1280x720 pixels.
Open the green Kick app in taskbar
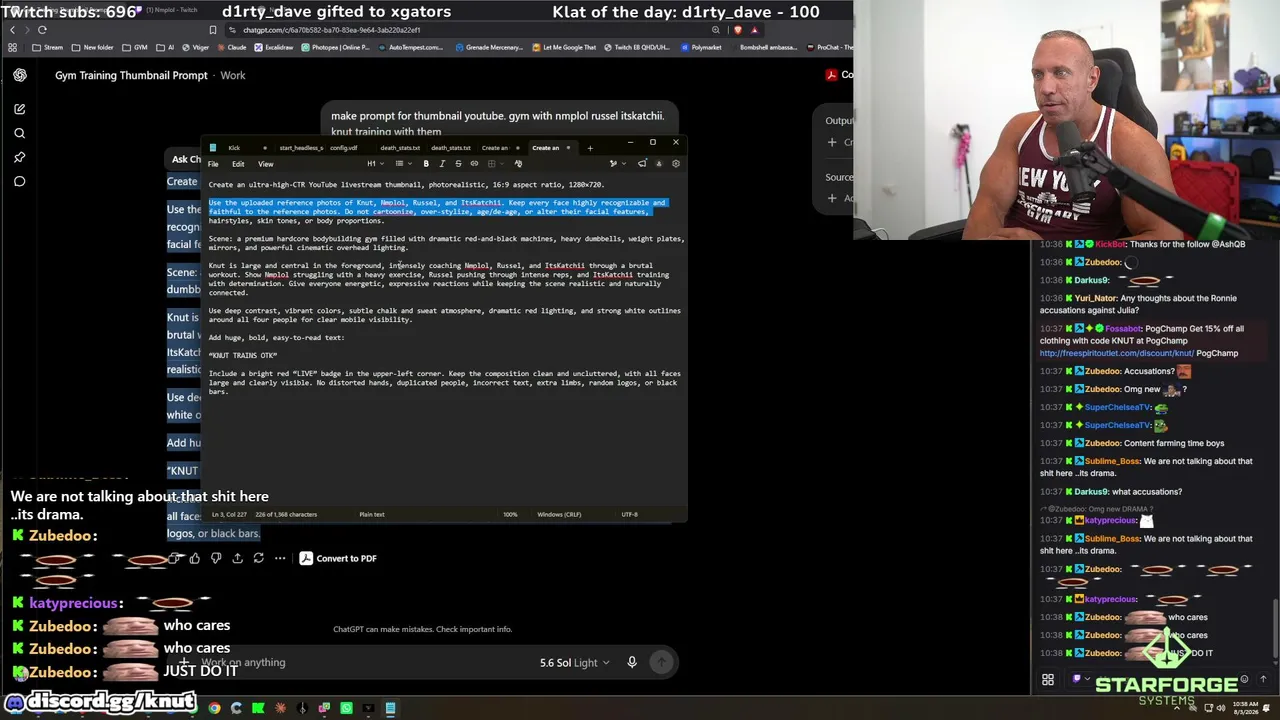[258, 708]
